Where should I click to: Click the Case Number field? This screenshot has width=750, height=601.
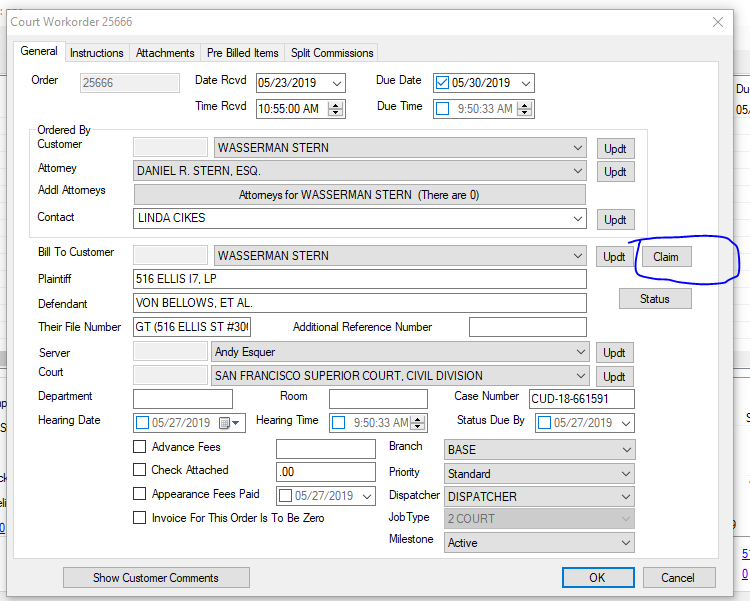582,399
